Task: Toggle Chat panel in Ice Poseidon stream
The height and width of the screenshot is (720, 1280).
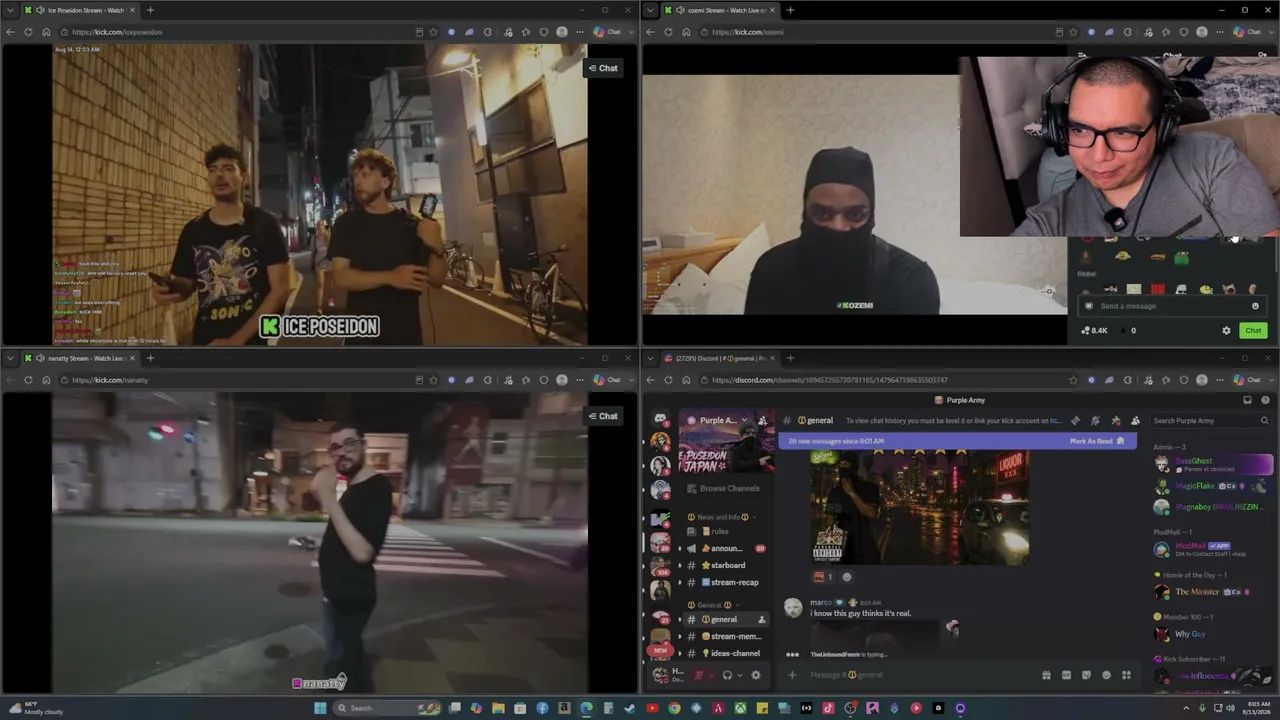Action: pyautogui.click(x=603, y=68)
